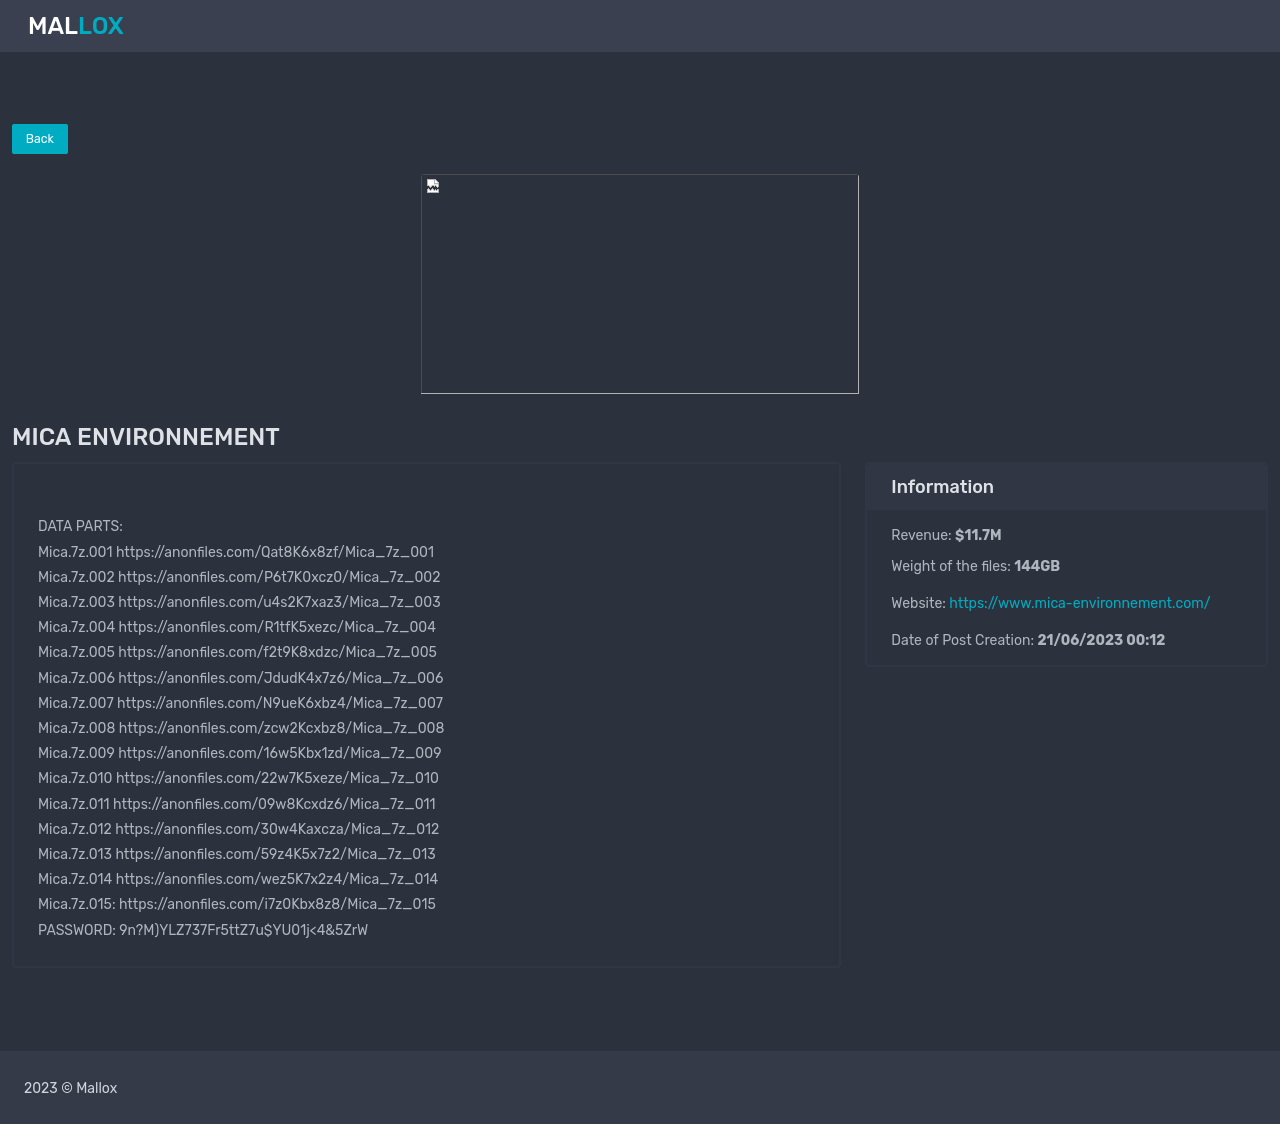Click the Mica.7z.001 link line
Screen dimensions: 1280x1124
coord(236,552)
